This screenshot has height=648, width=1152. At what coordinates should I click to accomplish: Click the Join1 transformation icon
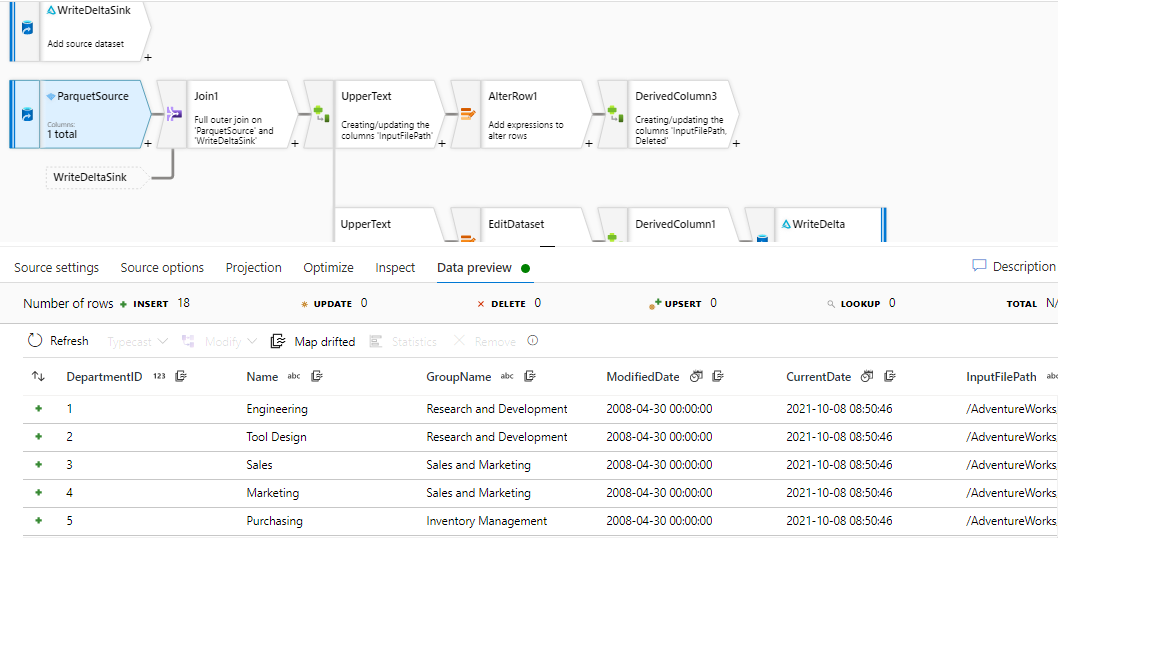[172, 114]
